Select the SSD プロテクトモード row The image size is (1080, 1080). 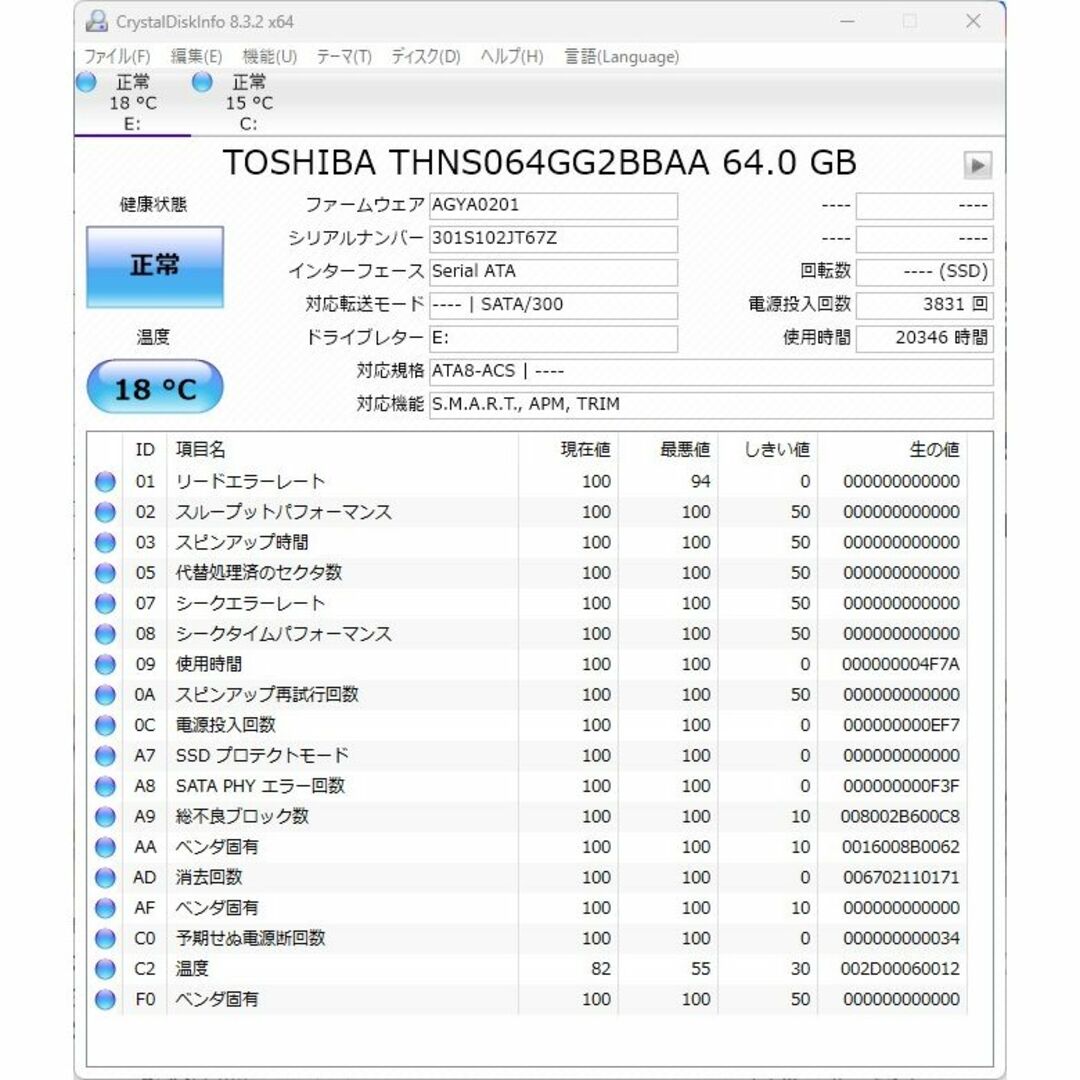[528, 756]
